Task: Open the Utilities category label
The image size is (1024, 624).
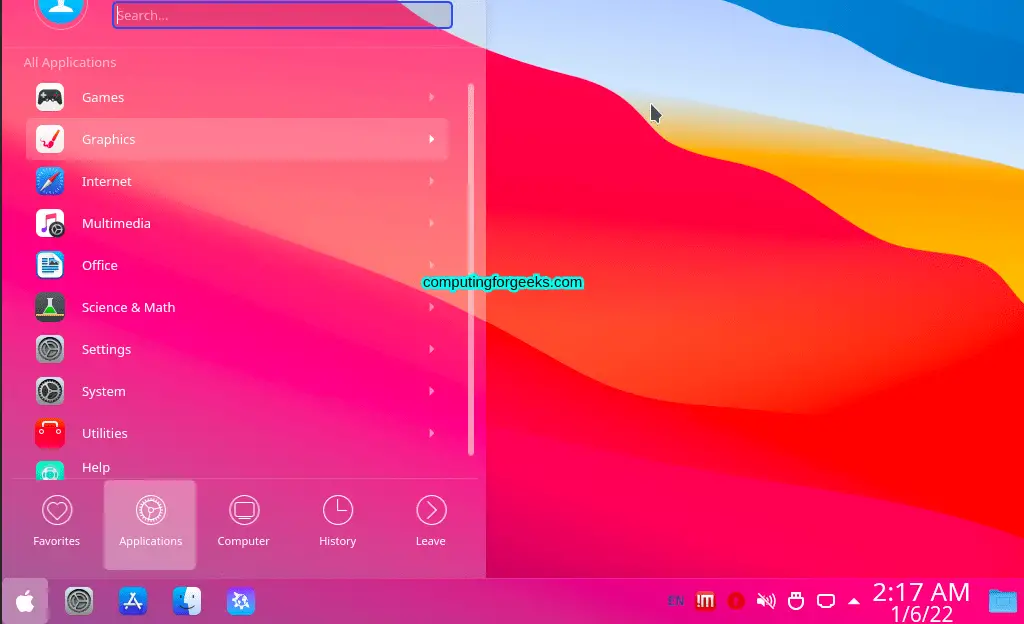Action: (x=104, y=433)
